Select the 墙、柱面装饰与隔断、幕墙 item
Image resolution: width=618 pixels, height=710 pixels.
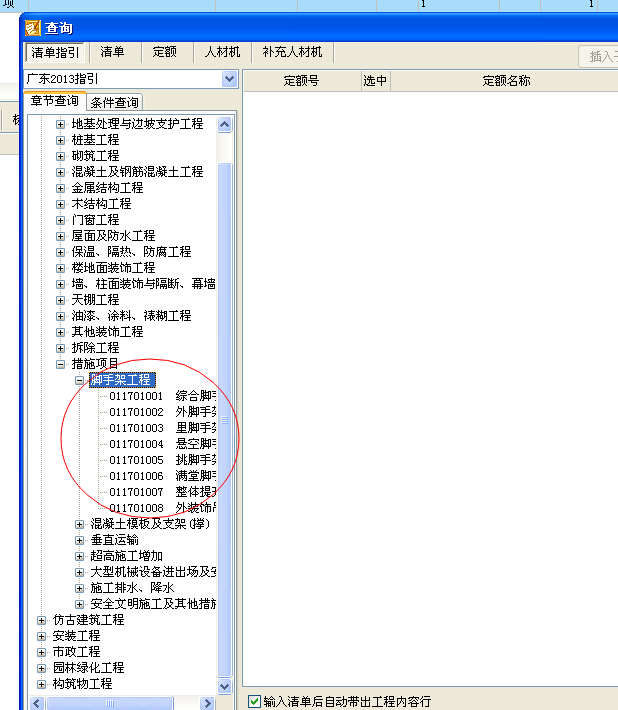(x=144, y=284)
